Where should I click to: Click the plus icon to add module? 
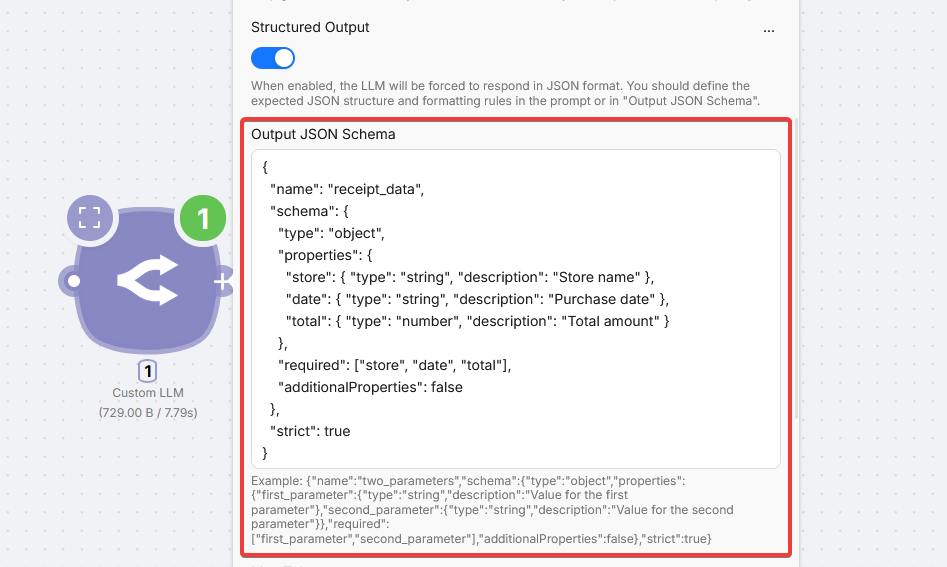(220, 282)
